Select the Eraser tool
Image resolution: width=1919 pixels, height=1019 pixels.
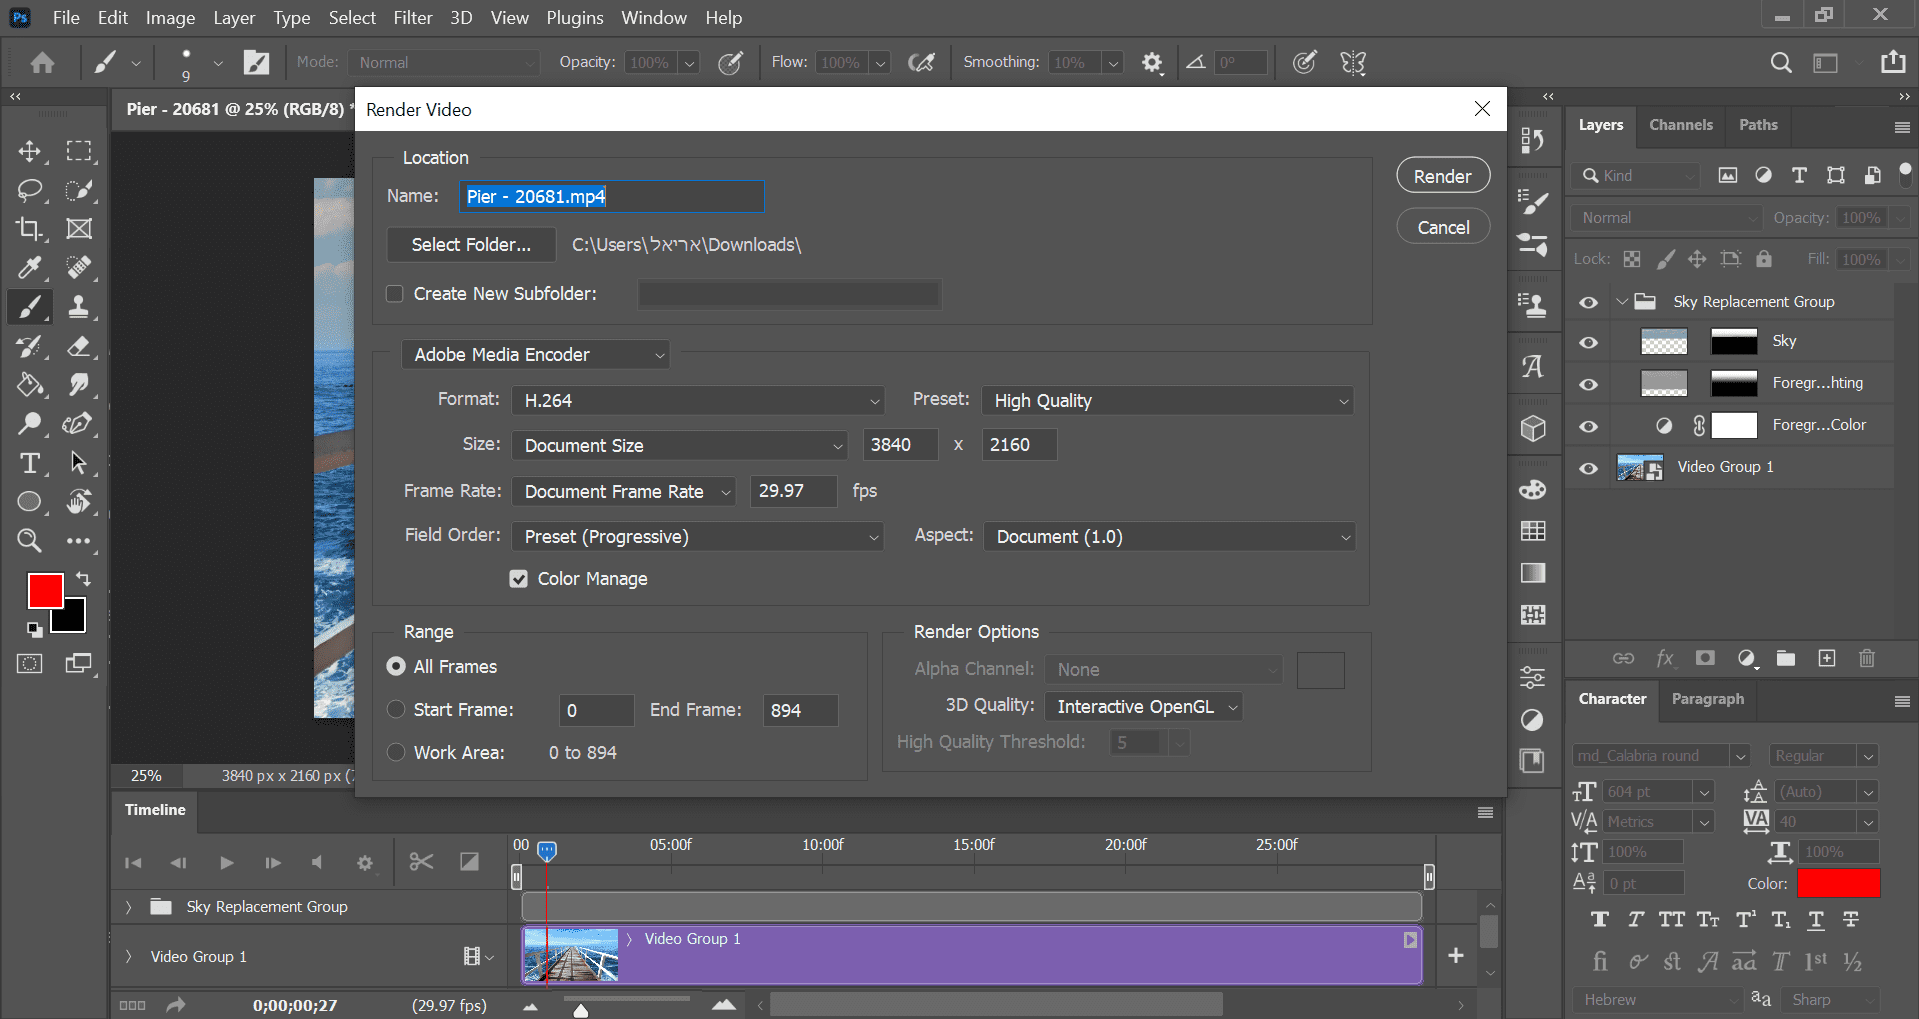(78, 346)
